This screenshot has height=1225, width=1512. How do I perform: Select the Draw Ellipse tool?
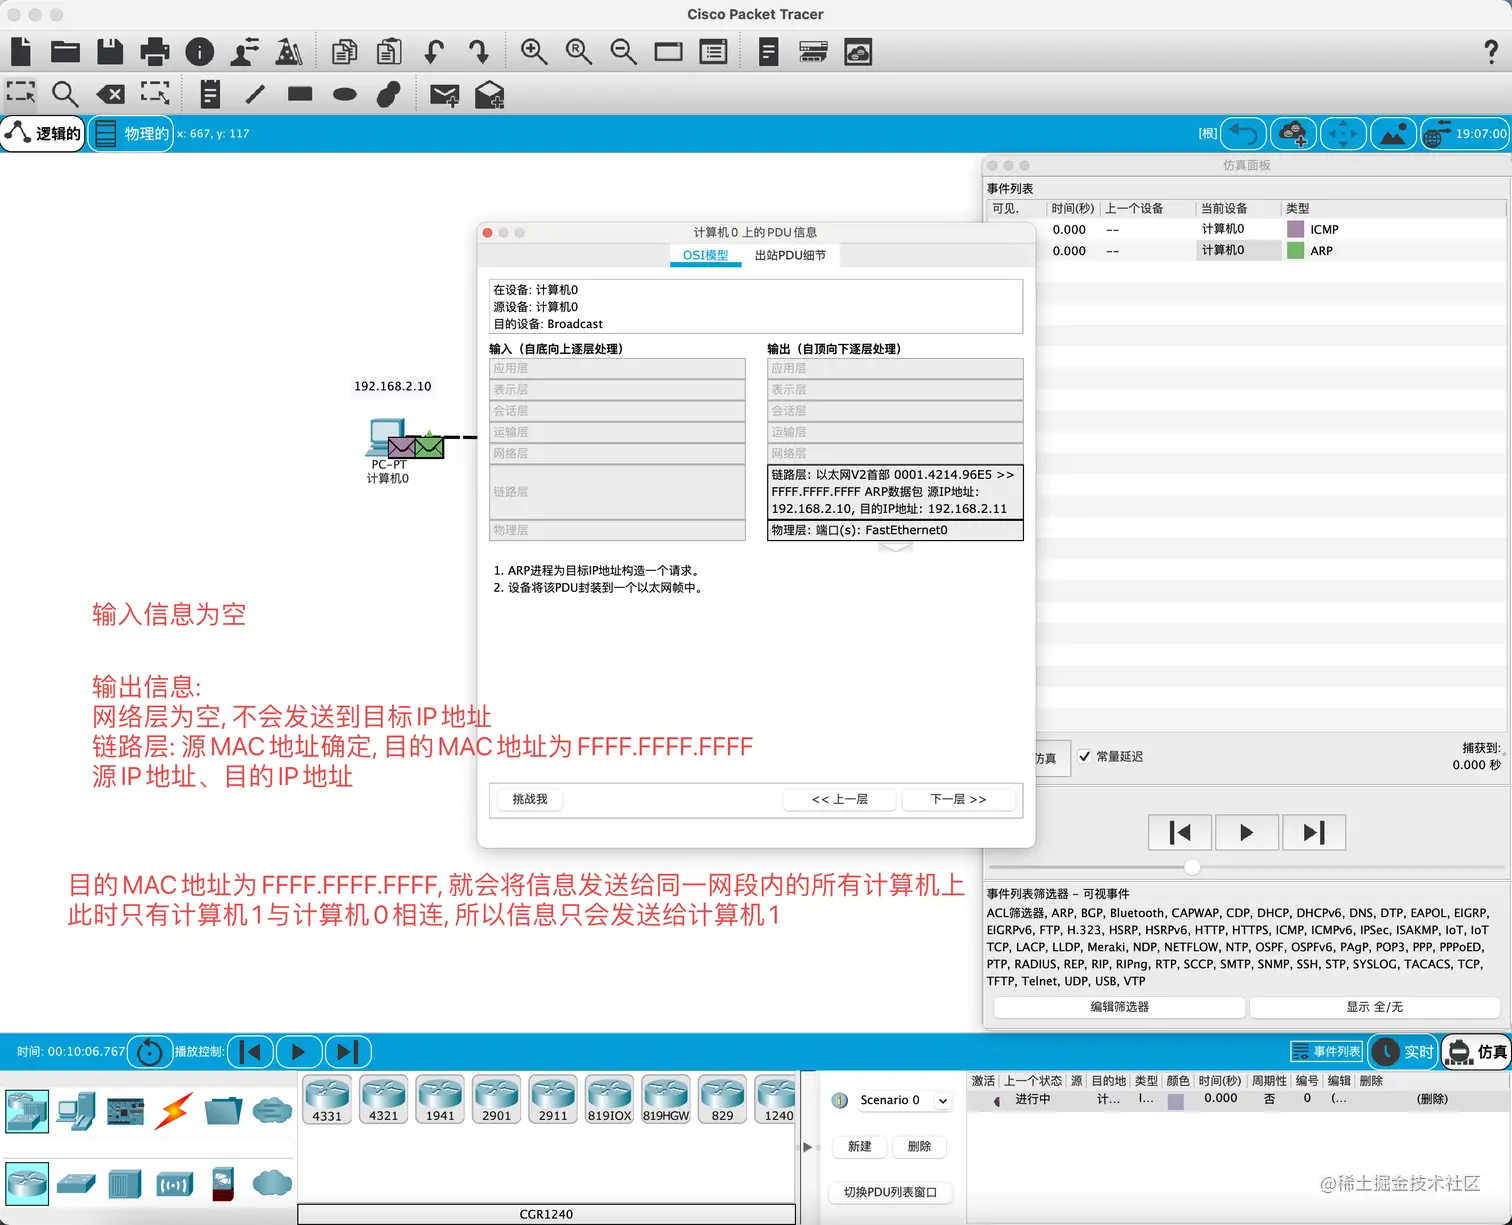point(345,94)
